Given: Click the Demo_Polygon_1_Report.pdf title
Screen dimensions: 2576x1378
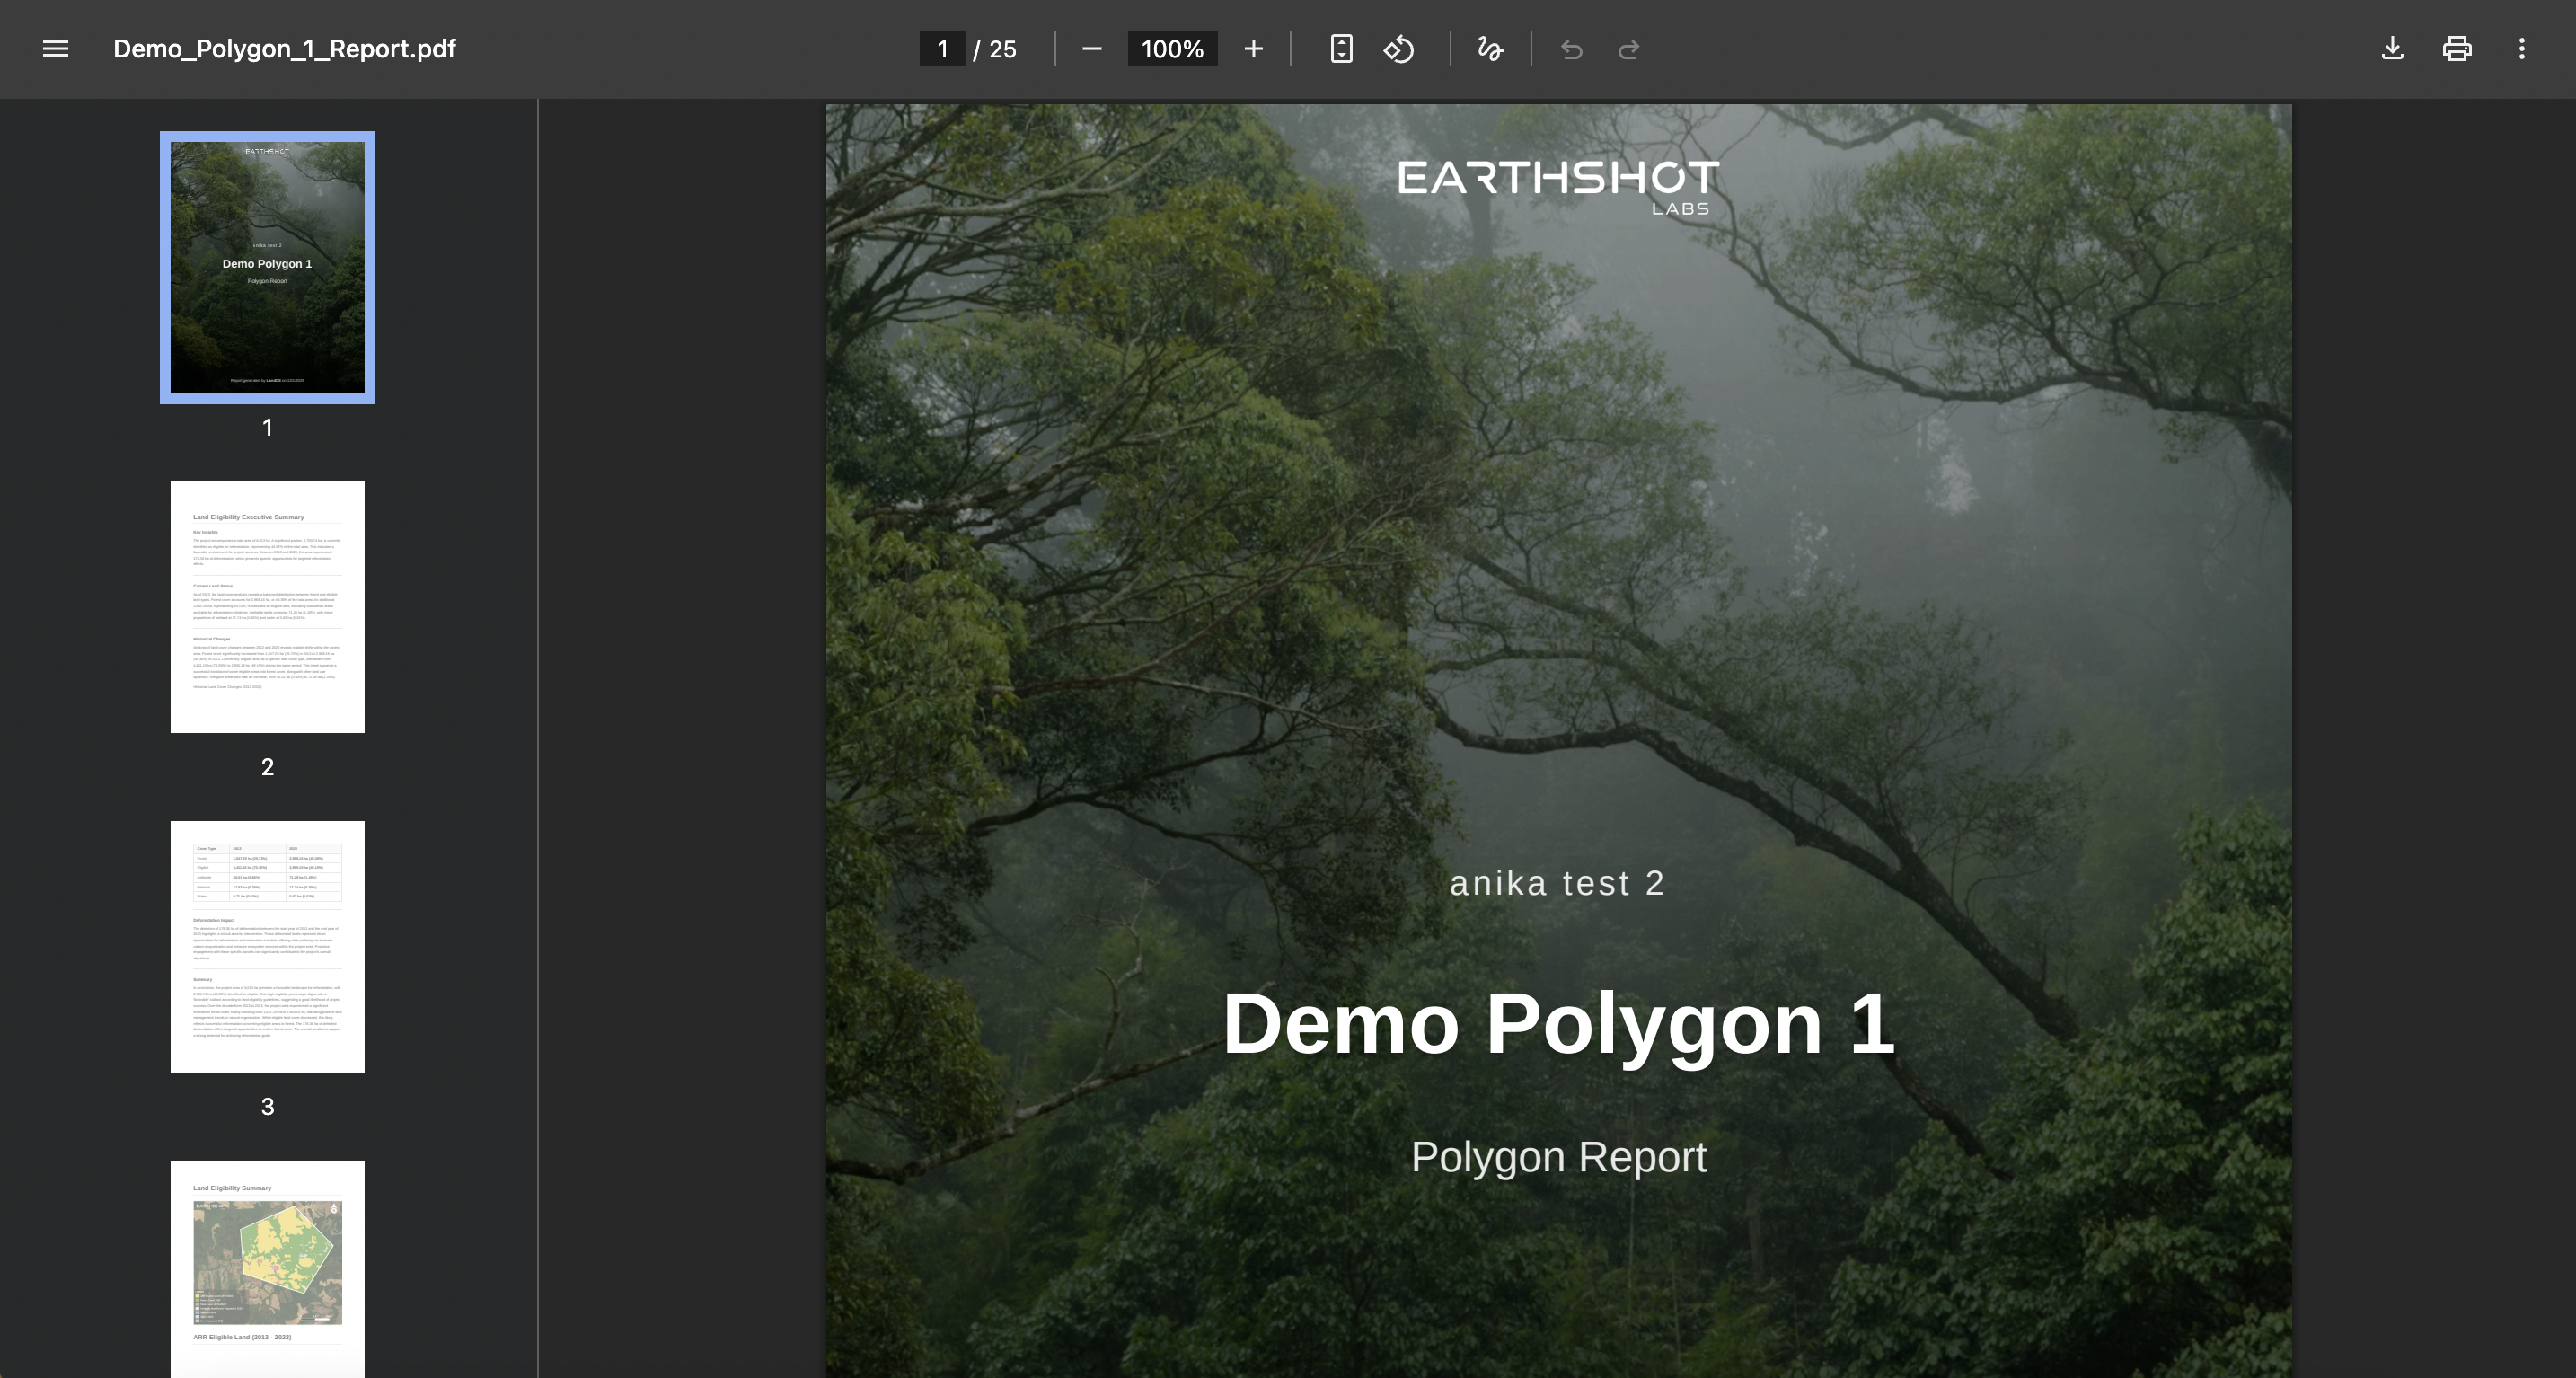Looking at the screenshot, I should (x=284, y=49).
